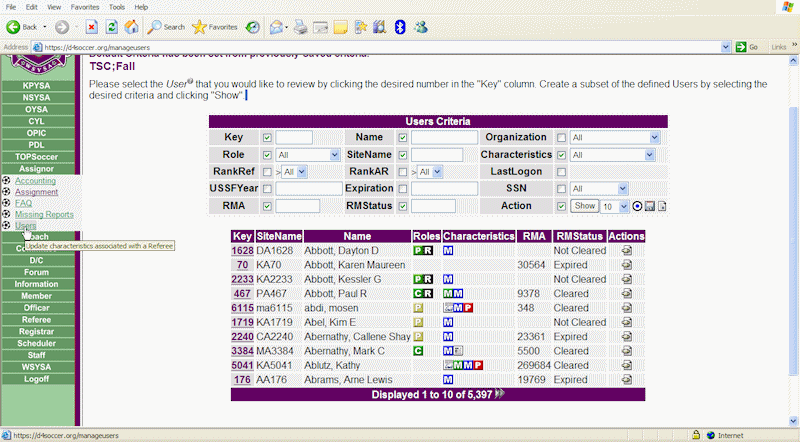The width and height of the screenshot is (800, 442).
Task: Click the save criteria disk icon
Action: click(649, 206)
